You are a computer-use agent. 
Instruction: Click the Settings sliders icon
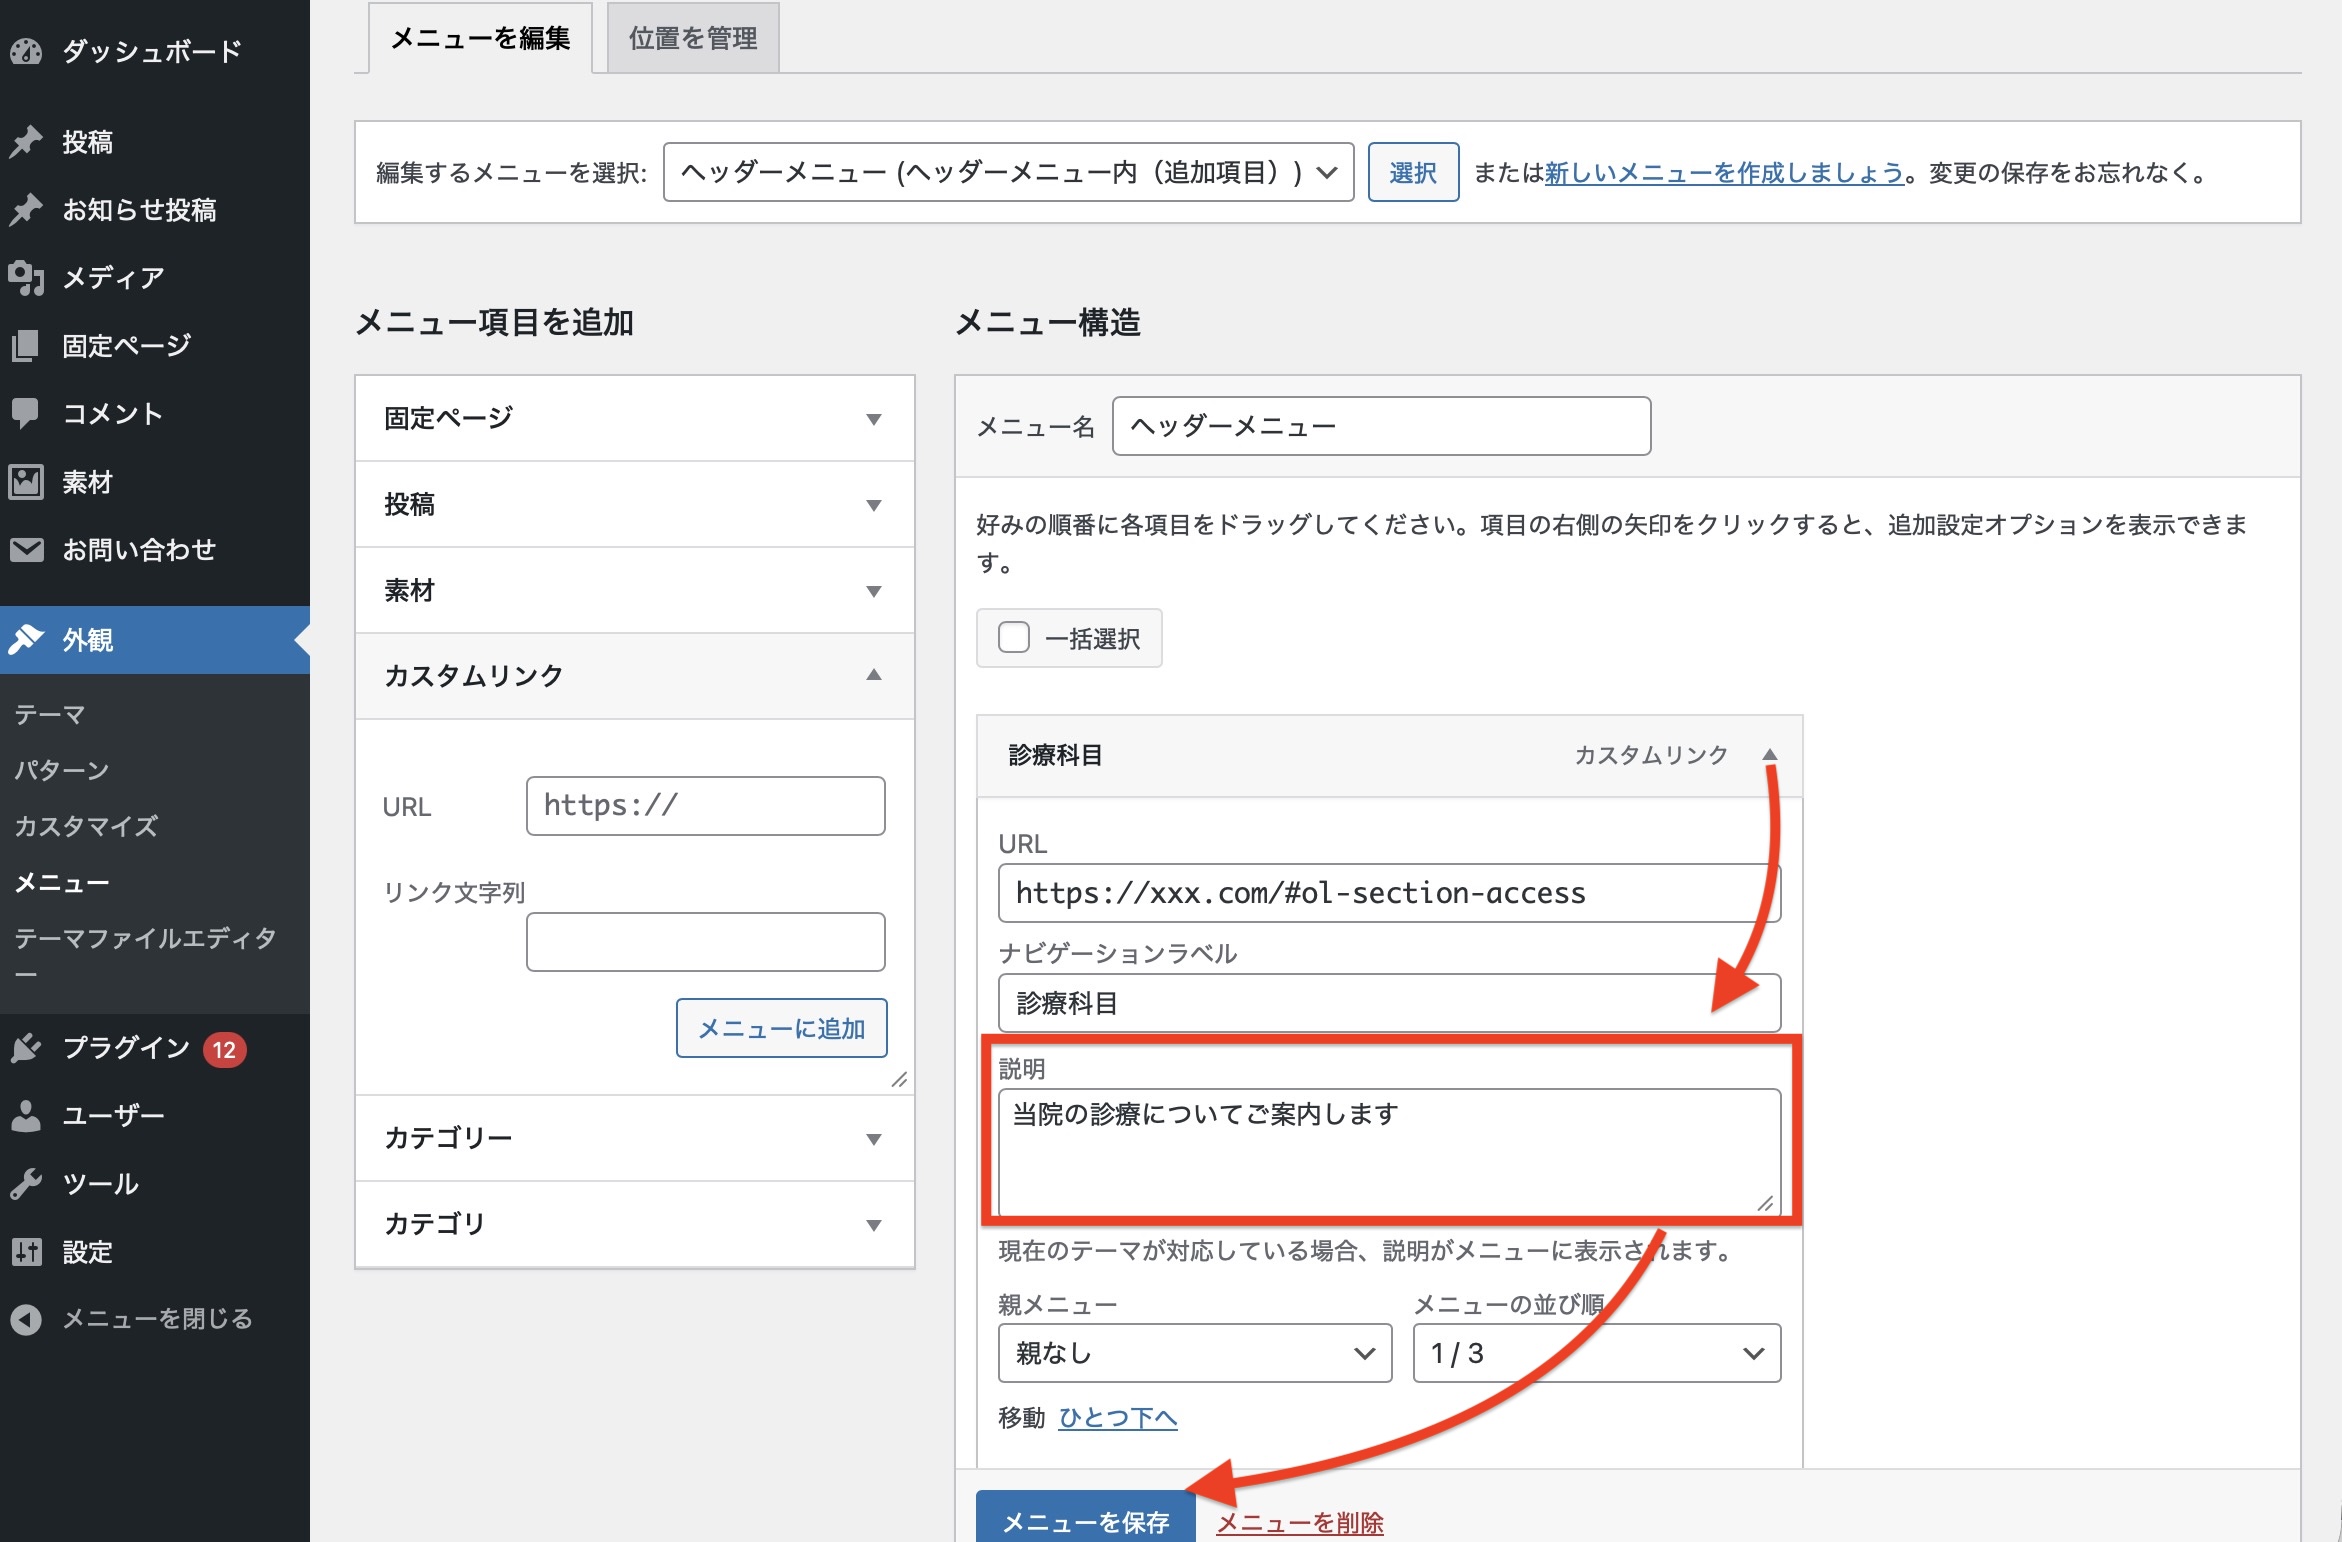tap(27, 1251)
